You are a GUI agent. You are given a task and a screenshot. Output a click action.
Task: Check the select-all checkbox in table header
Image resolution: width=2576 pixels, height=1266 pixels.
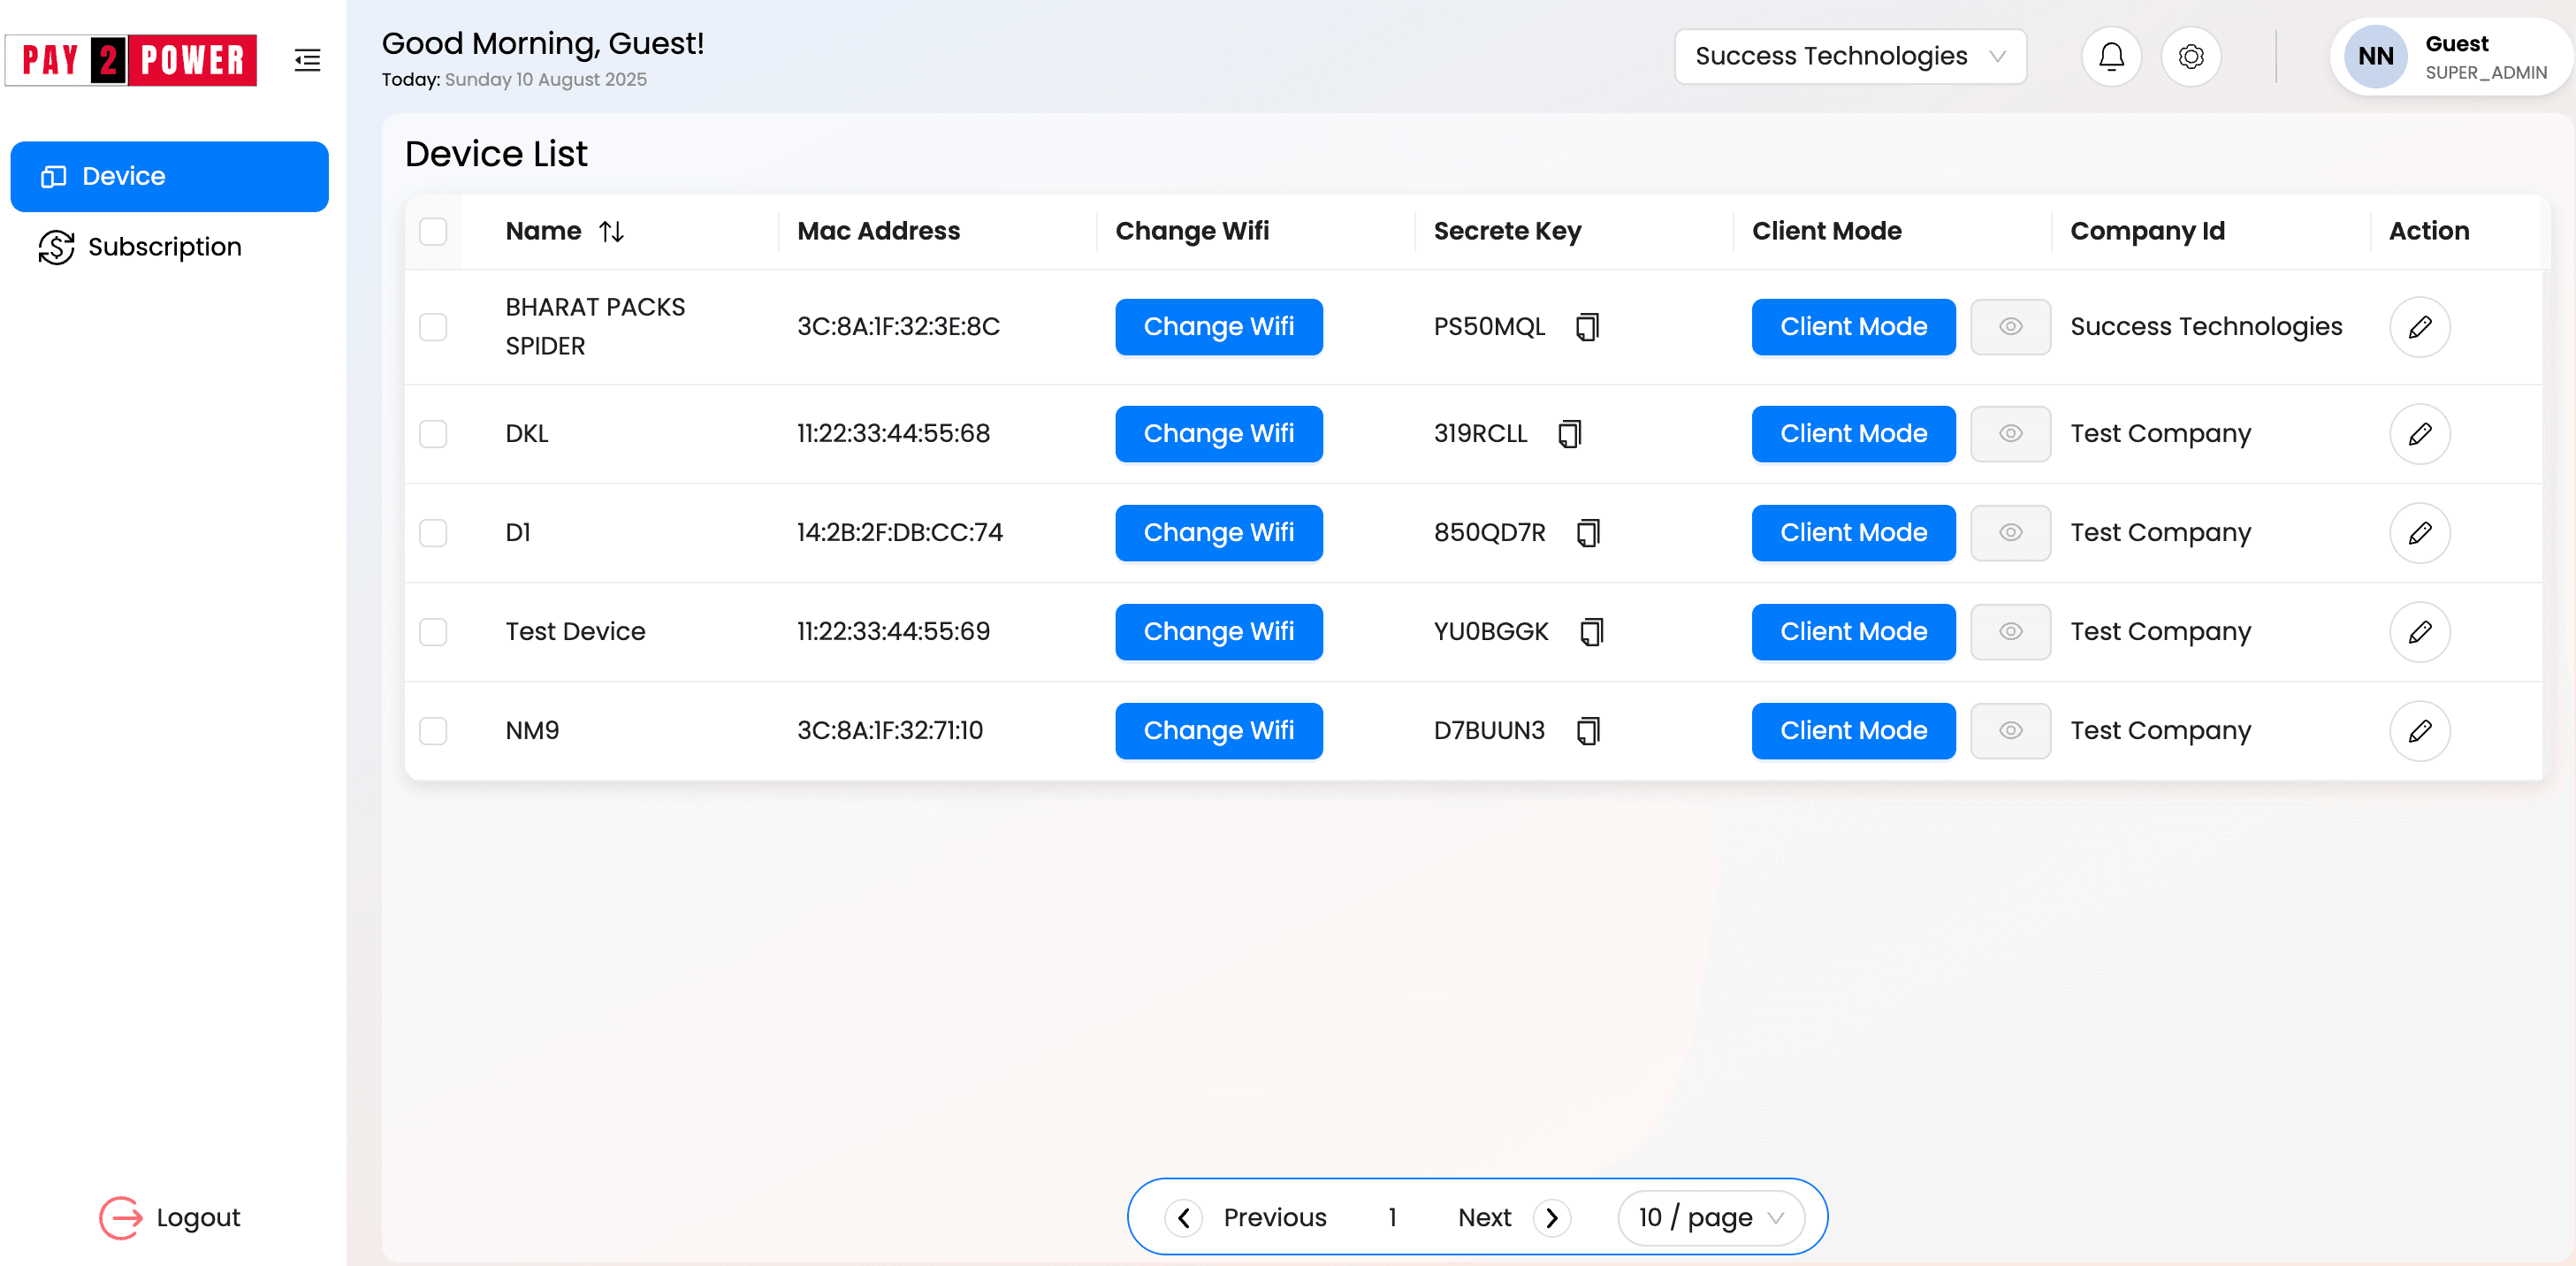click(433, 232)
